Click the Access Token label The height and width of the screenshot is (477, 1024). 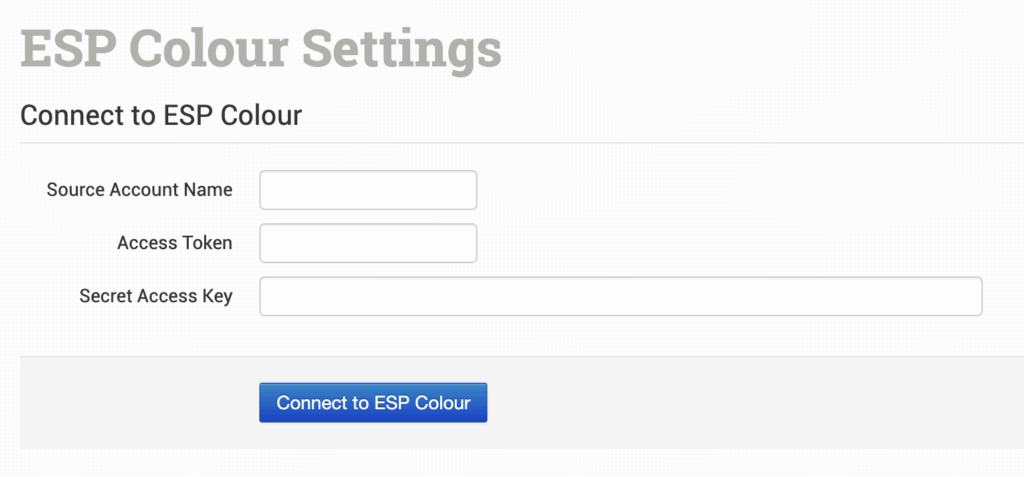174,243
